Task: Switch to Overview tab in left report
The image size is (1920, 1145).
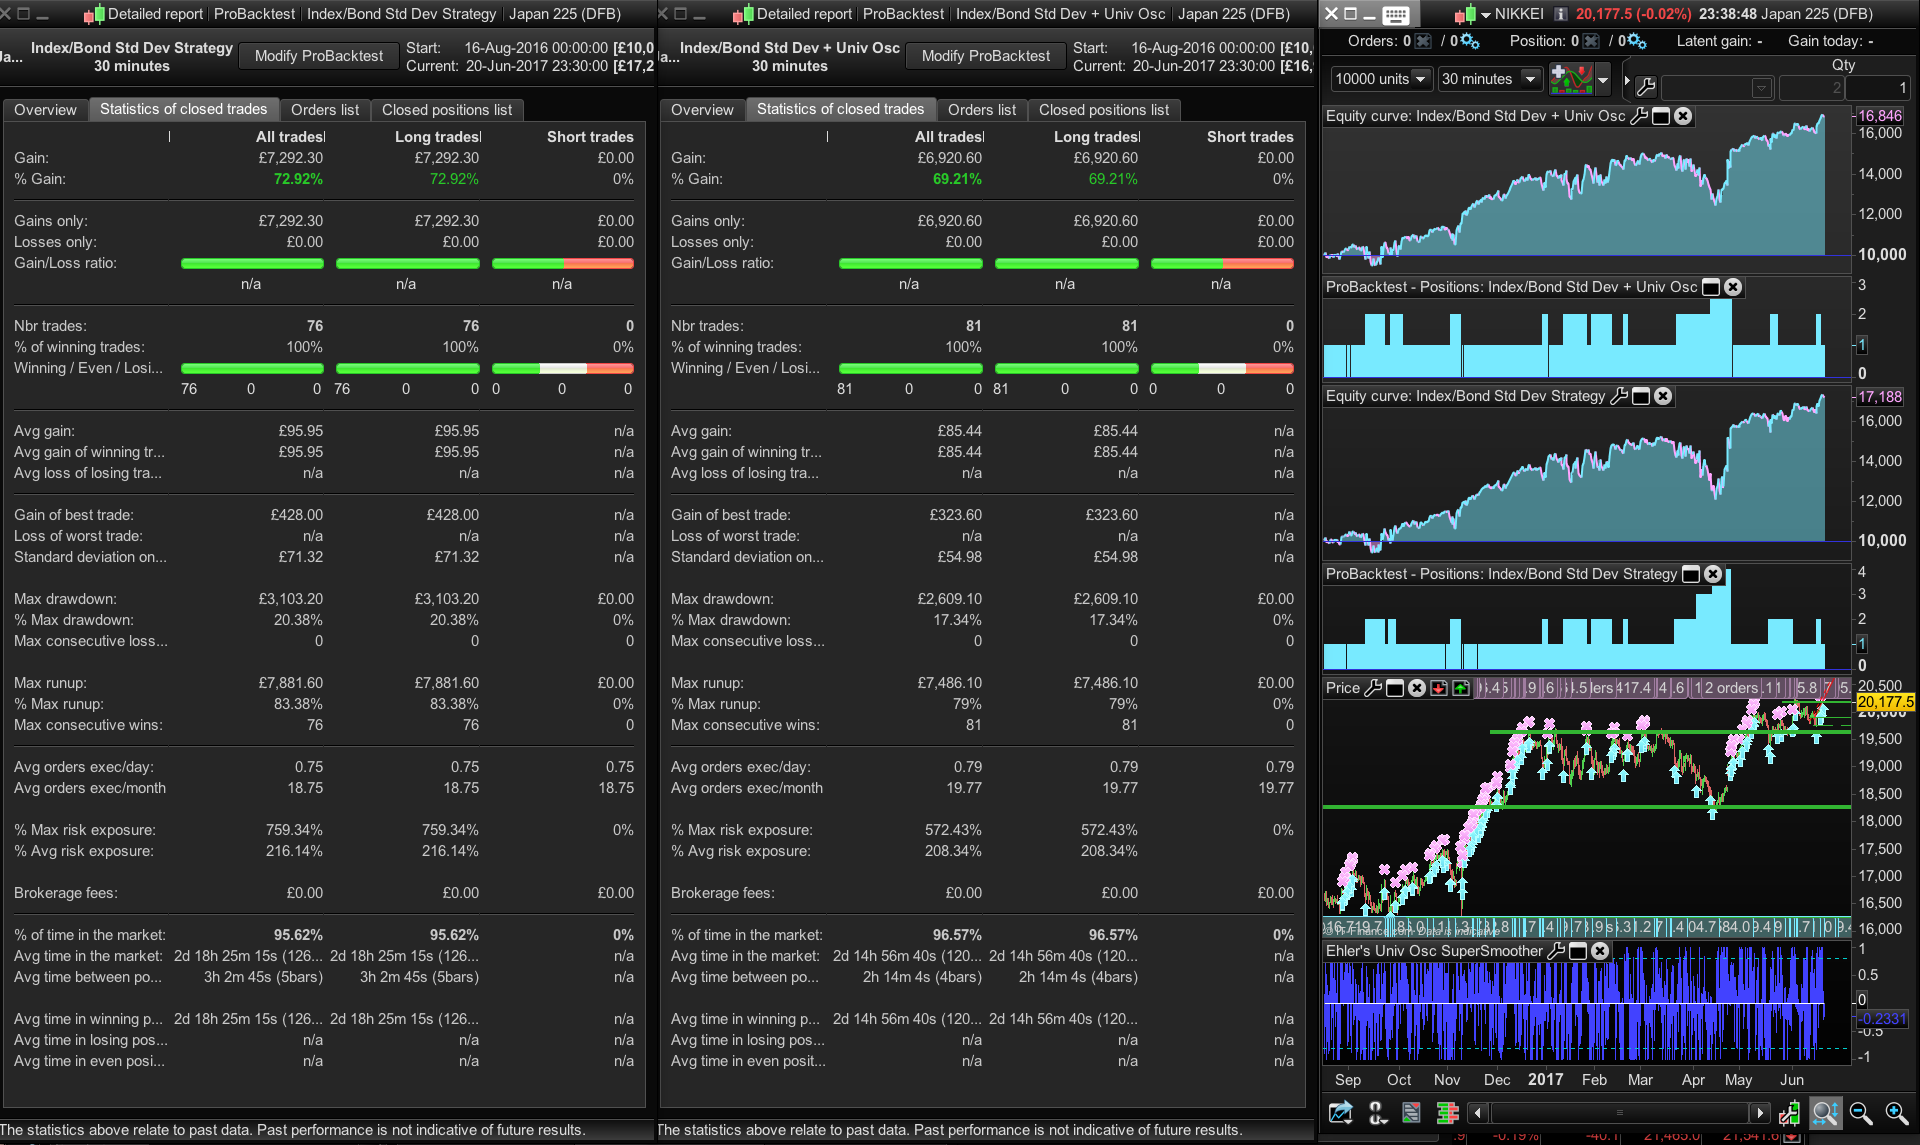Action: pos(45,110)
